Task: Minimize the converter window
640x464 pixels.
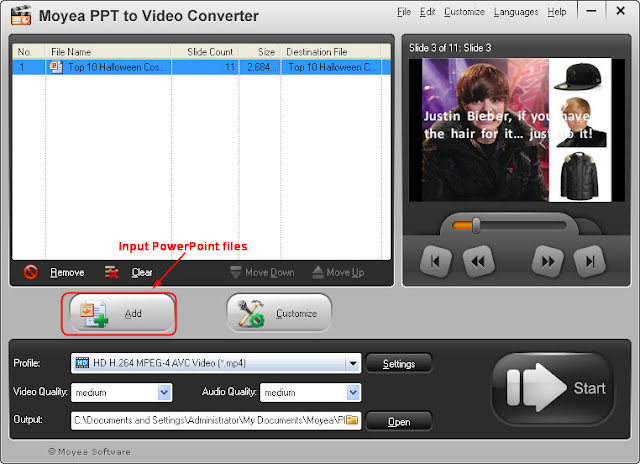Action: tap(591, 11)
